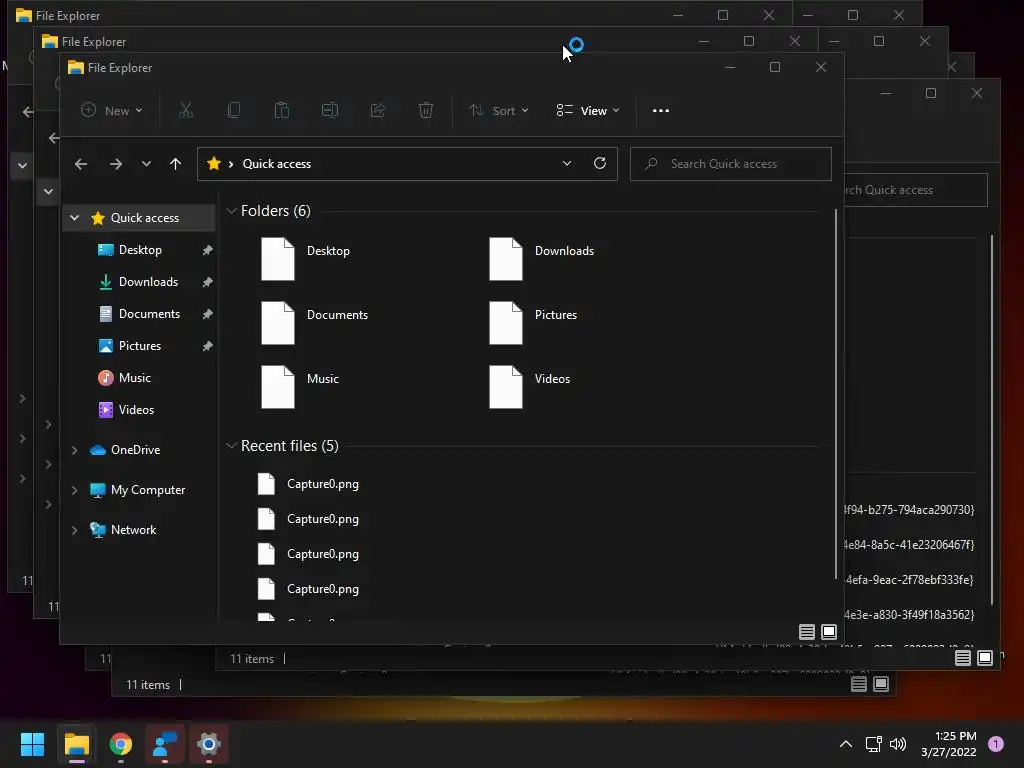Open the See more three-dots menu

coord(661,110)
